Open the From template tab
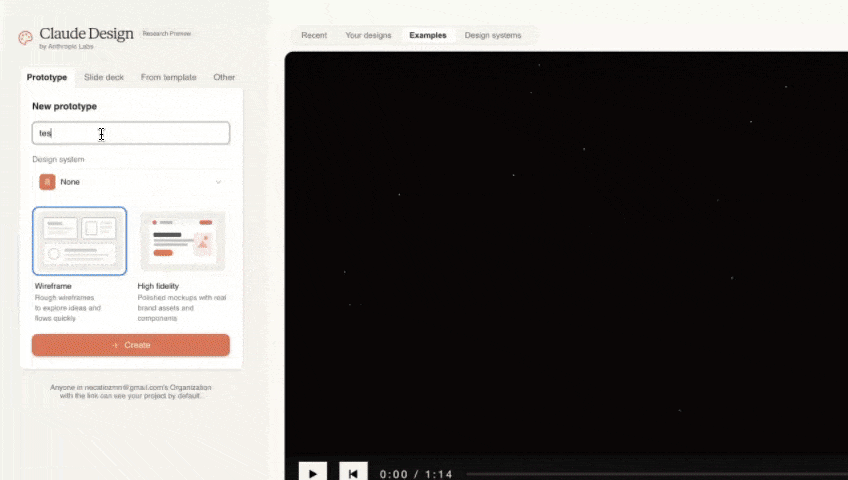 168,77
